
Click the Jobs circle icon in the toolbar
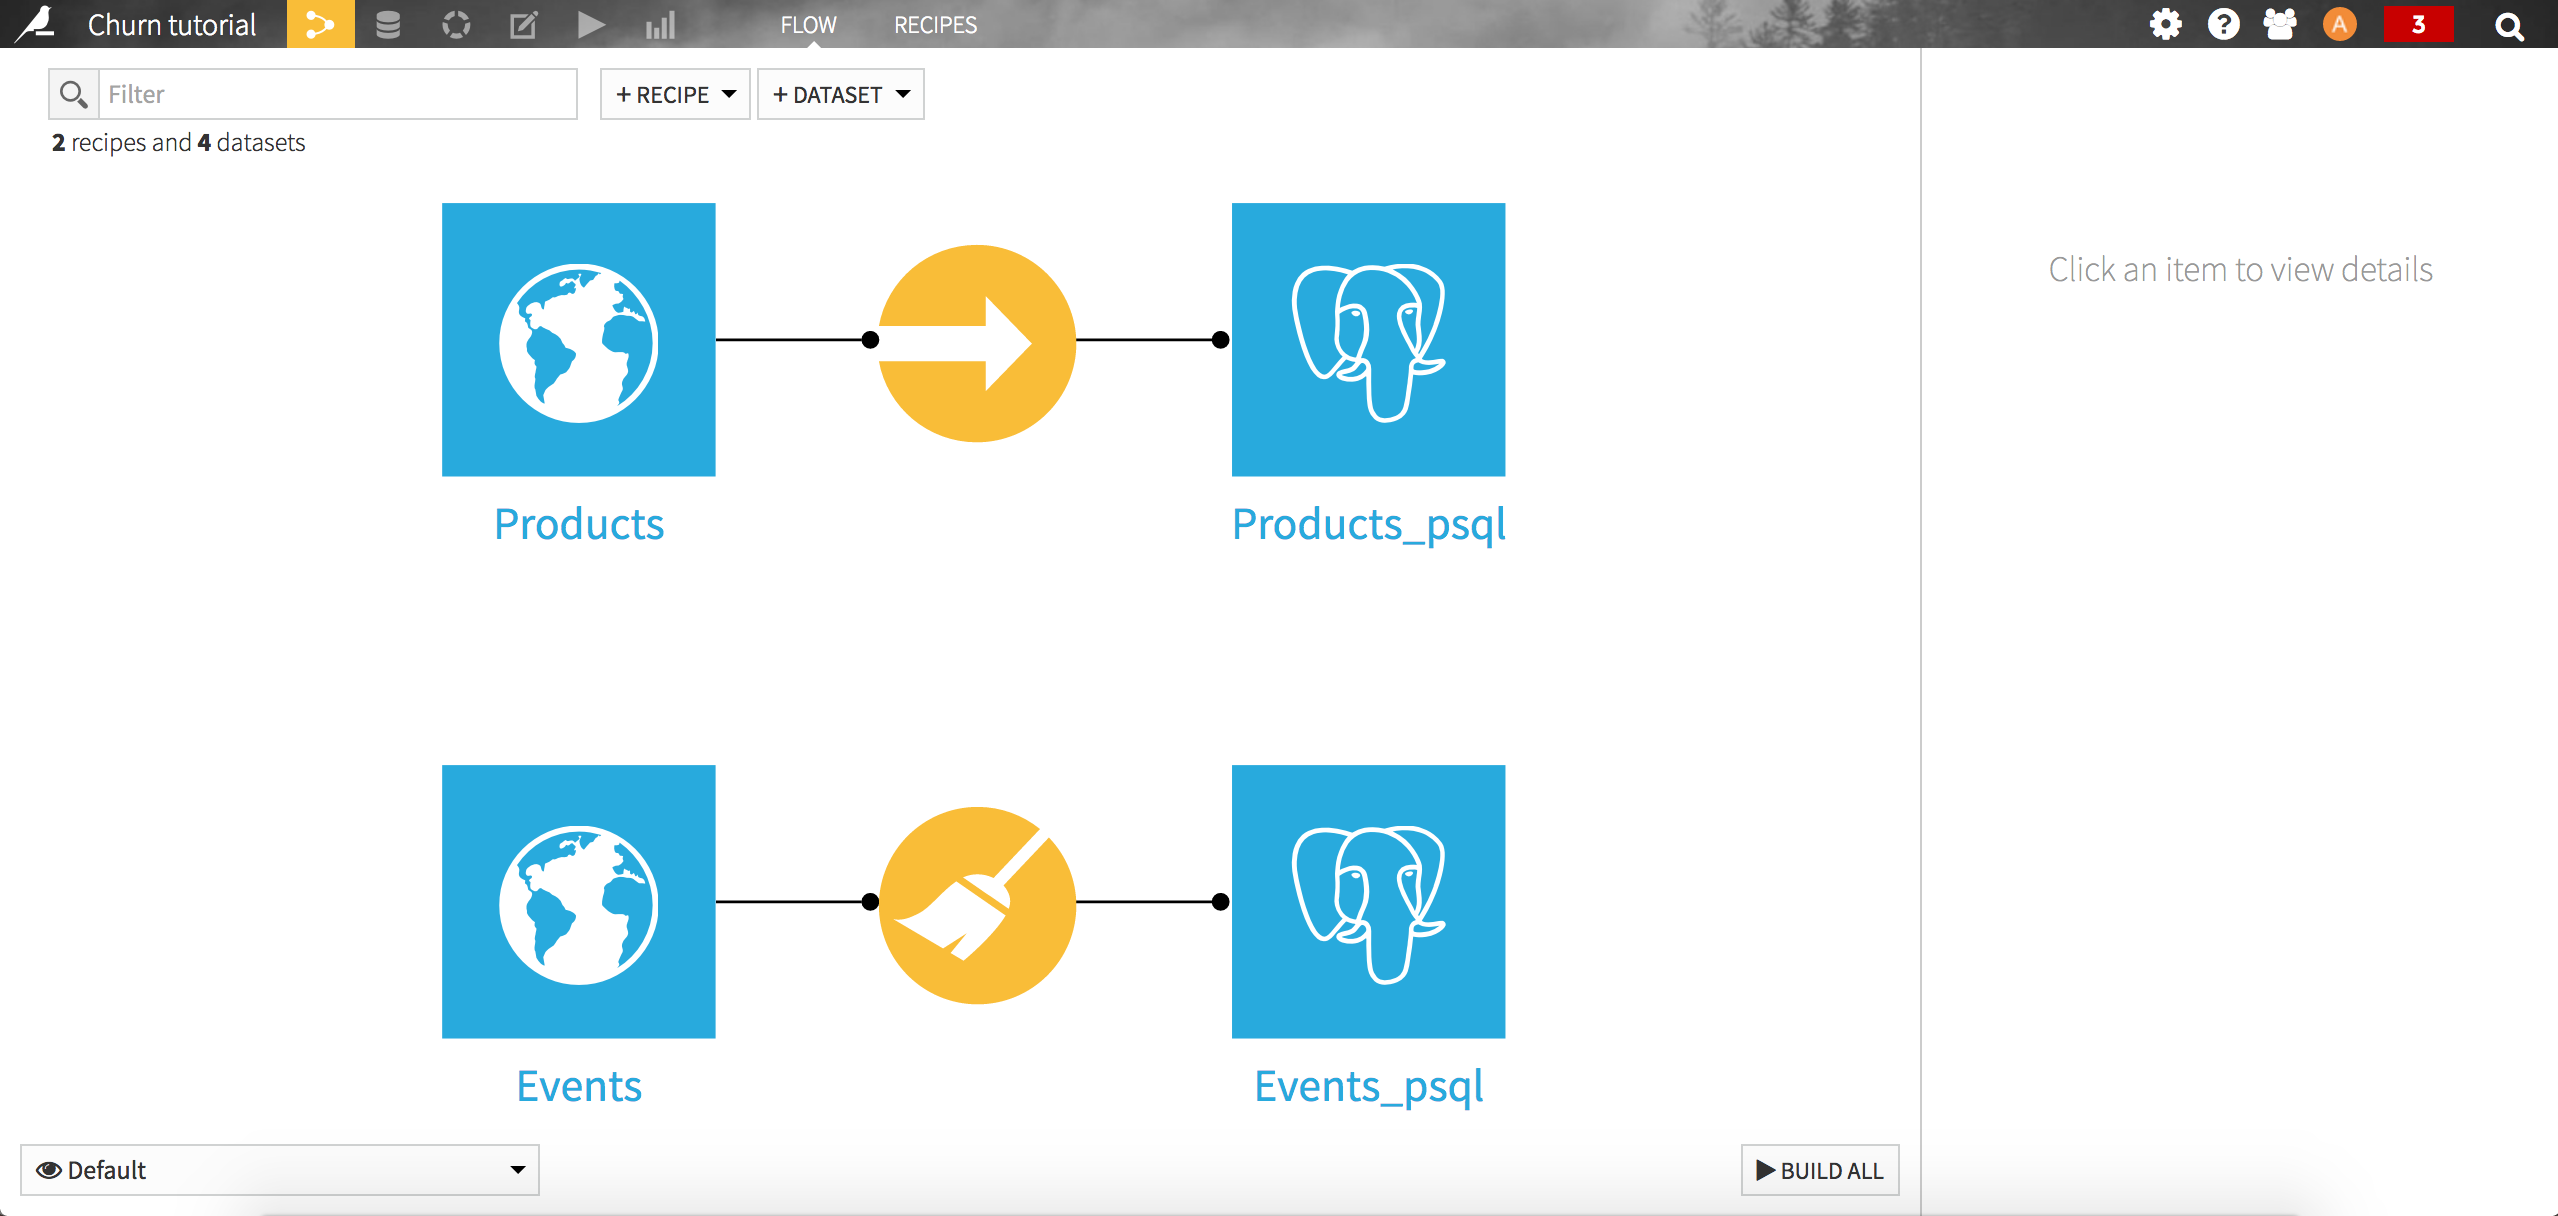[456, 24]
